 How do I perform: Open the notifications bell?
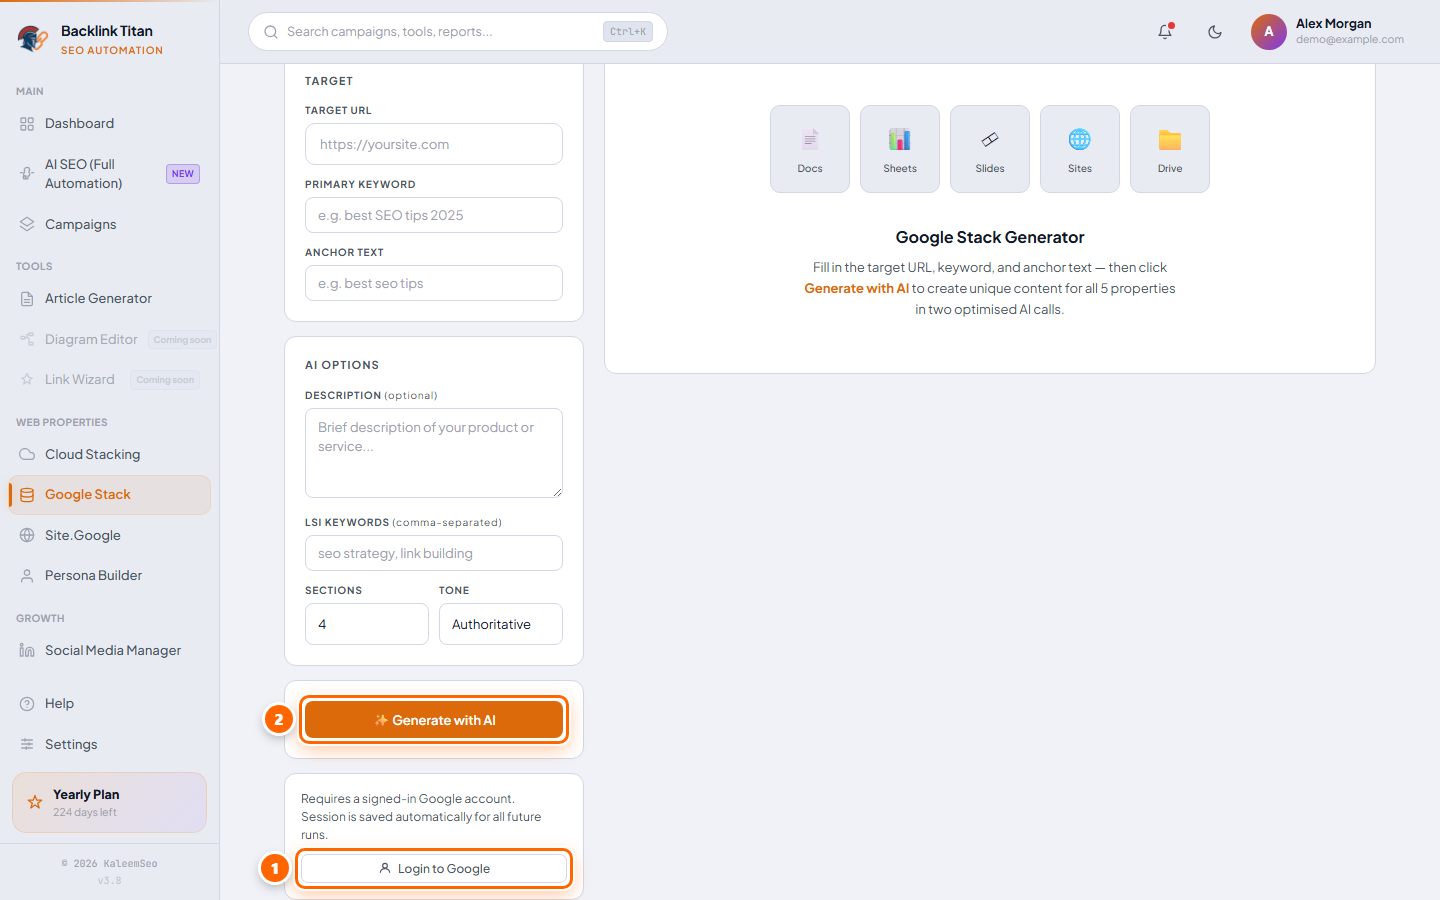click(1165, 32)
